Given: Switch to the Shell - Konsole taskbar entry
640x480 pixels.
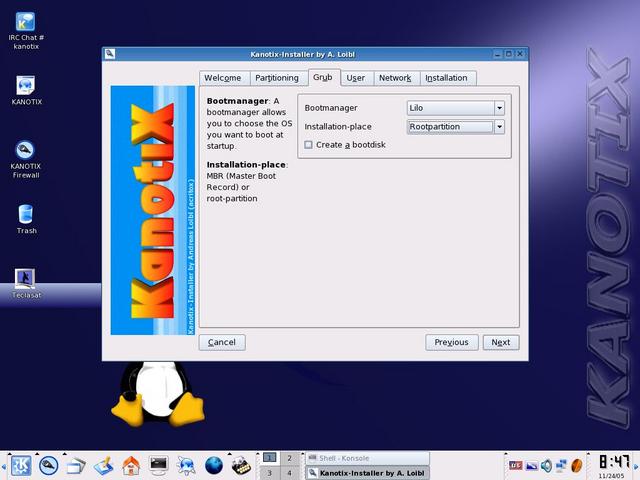Looking at the screenshot, I should click(x=367, y=458).
